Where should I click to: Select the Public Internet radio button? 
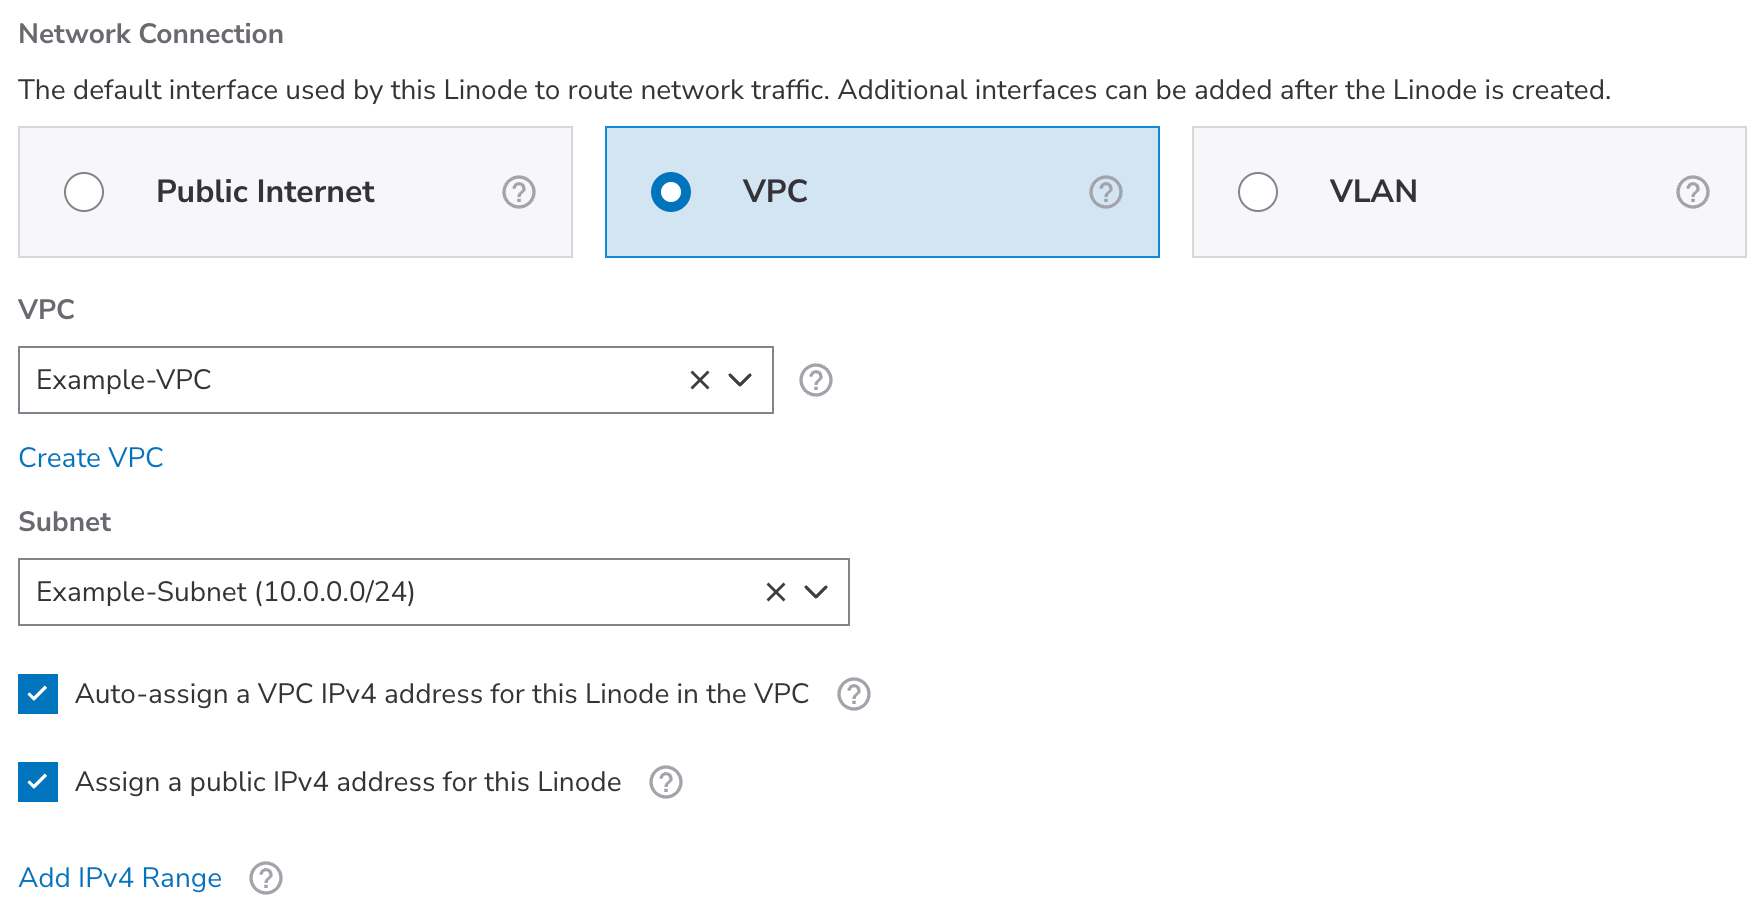click(x=84, y=192)
